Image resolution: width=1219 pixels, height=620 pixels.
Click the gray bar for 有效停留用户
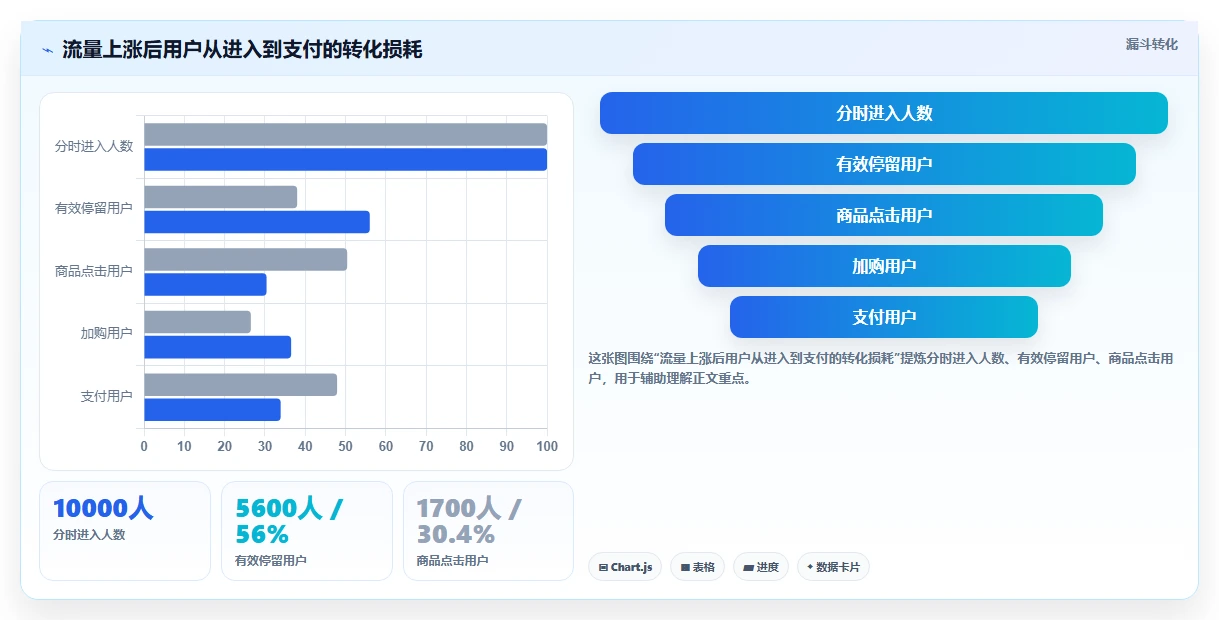pos(221,197)
